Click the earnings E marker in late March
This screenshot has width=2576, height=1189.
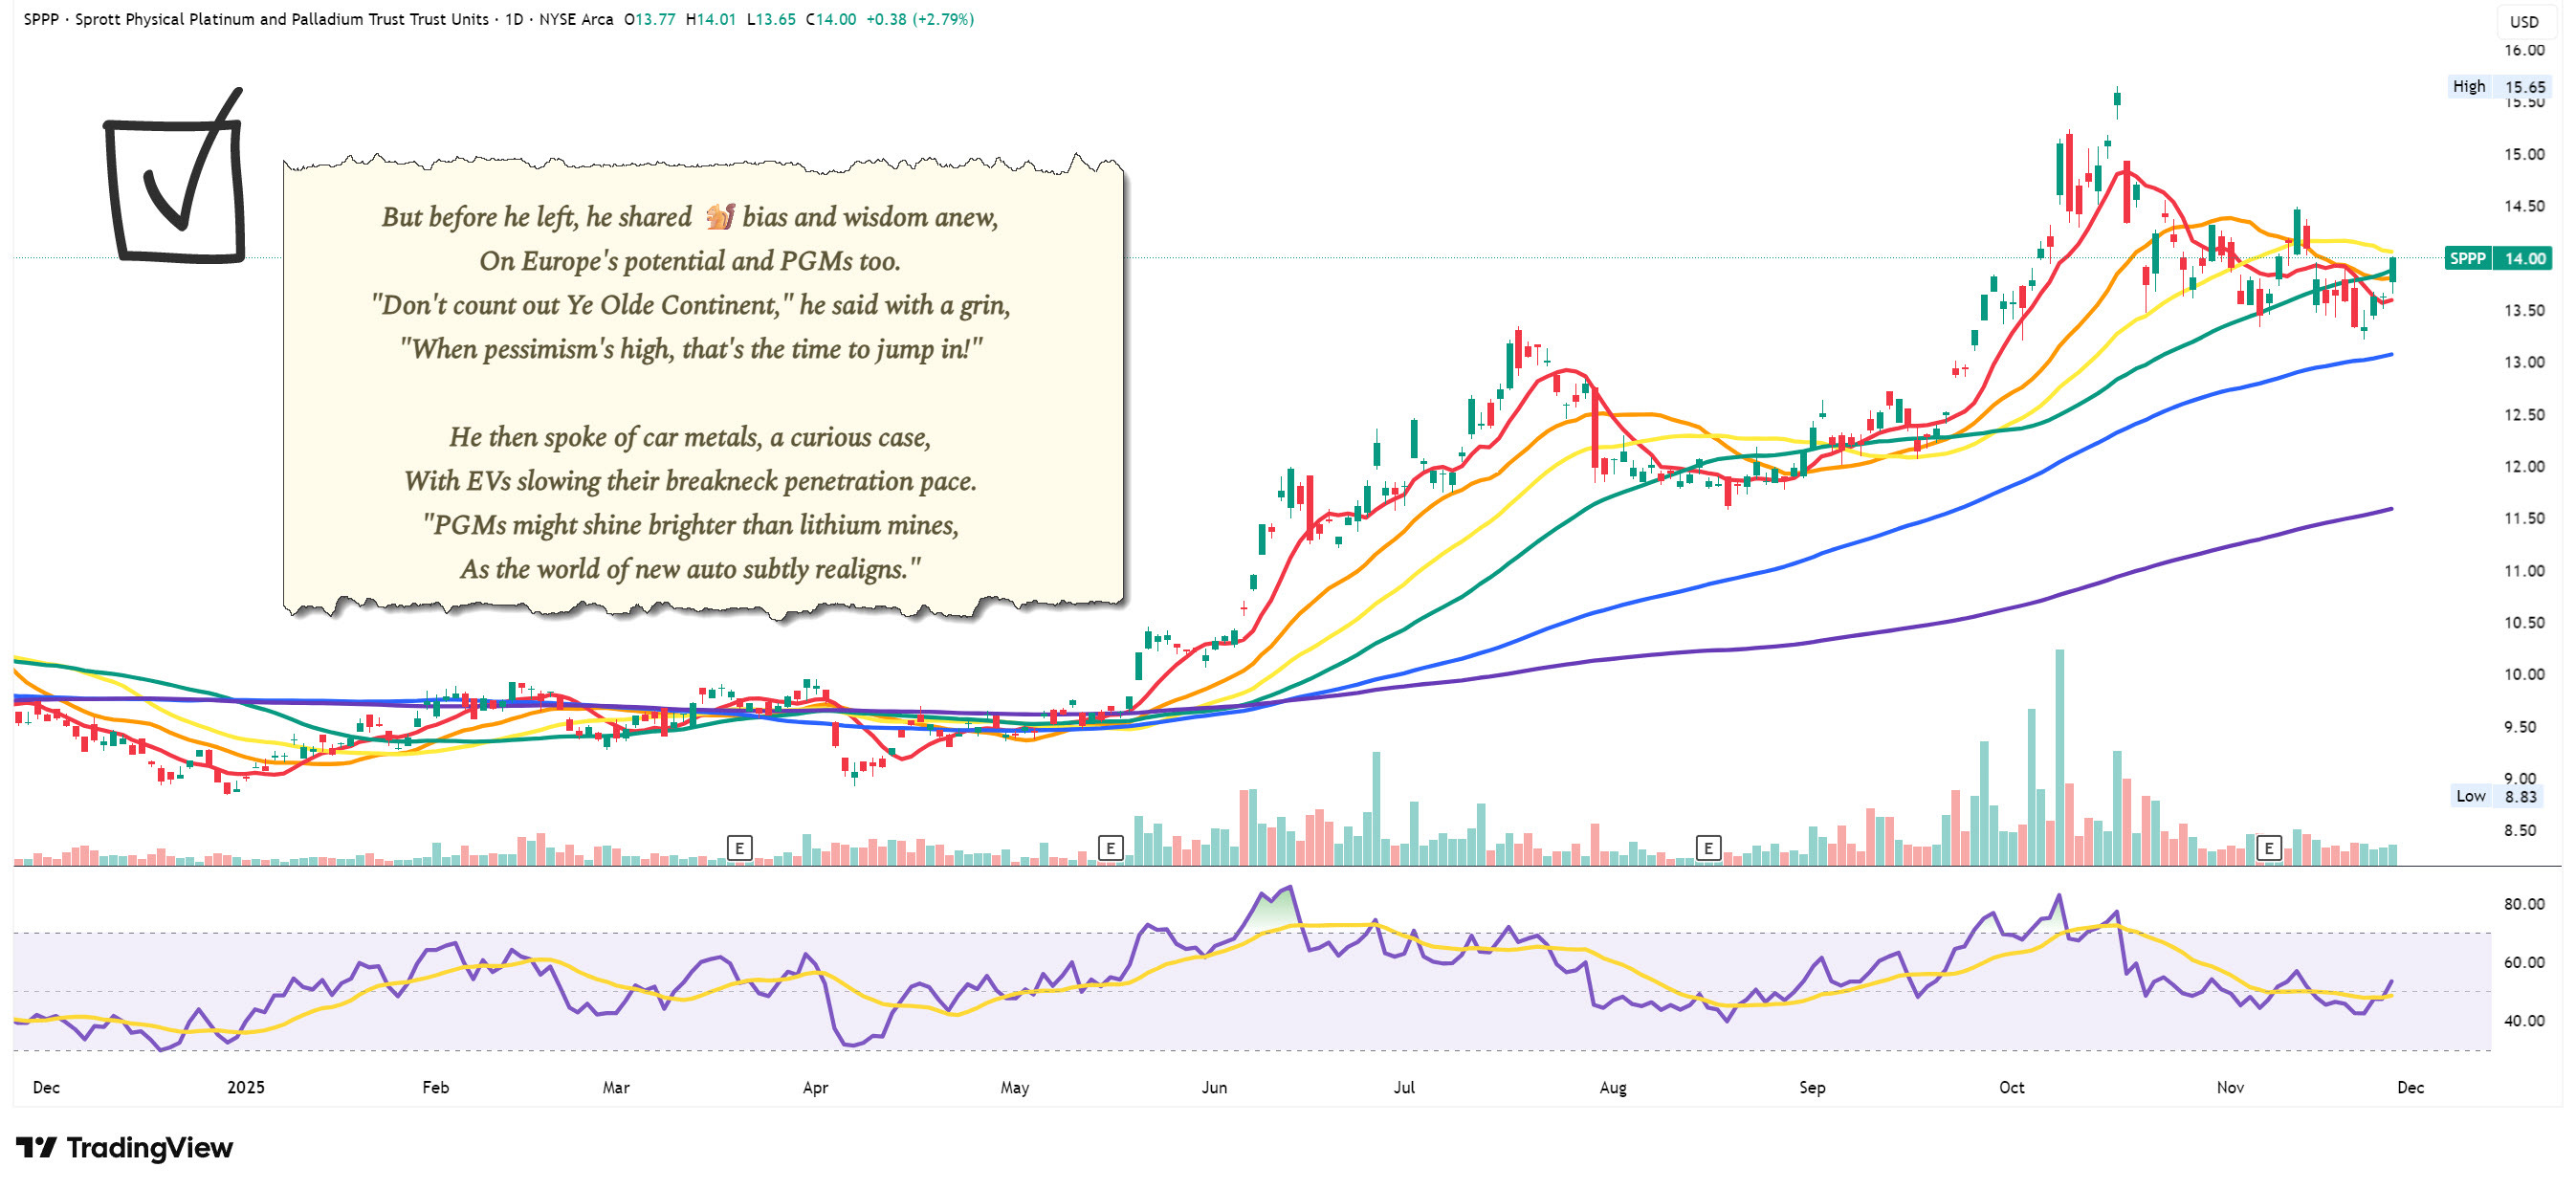point(739,849)
